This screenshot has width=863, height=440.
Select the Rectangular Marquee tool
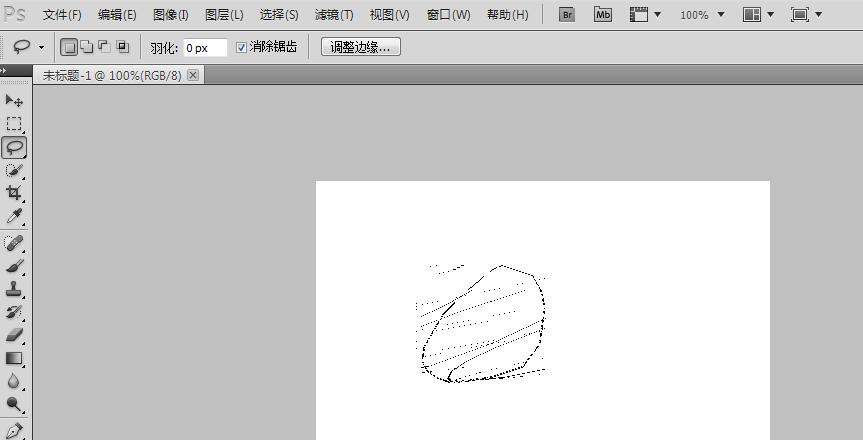point(14,124)
